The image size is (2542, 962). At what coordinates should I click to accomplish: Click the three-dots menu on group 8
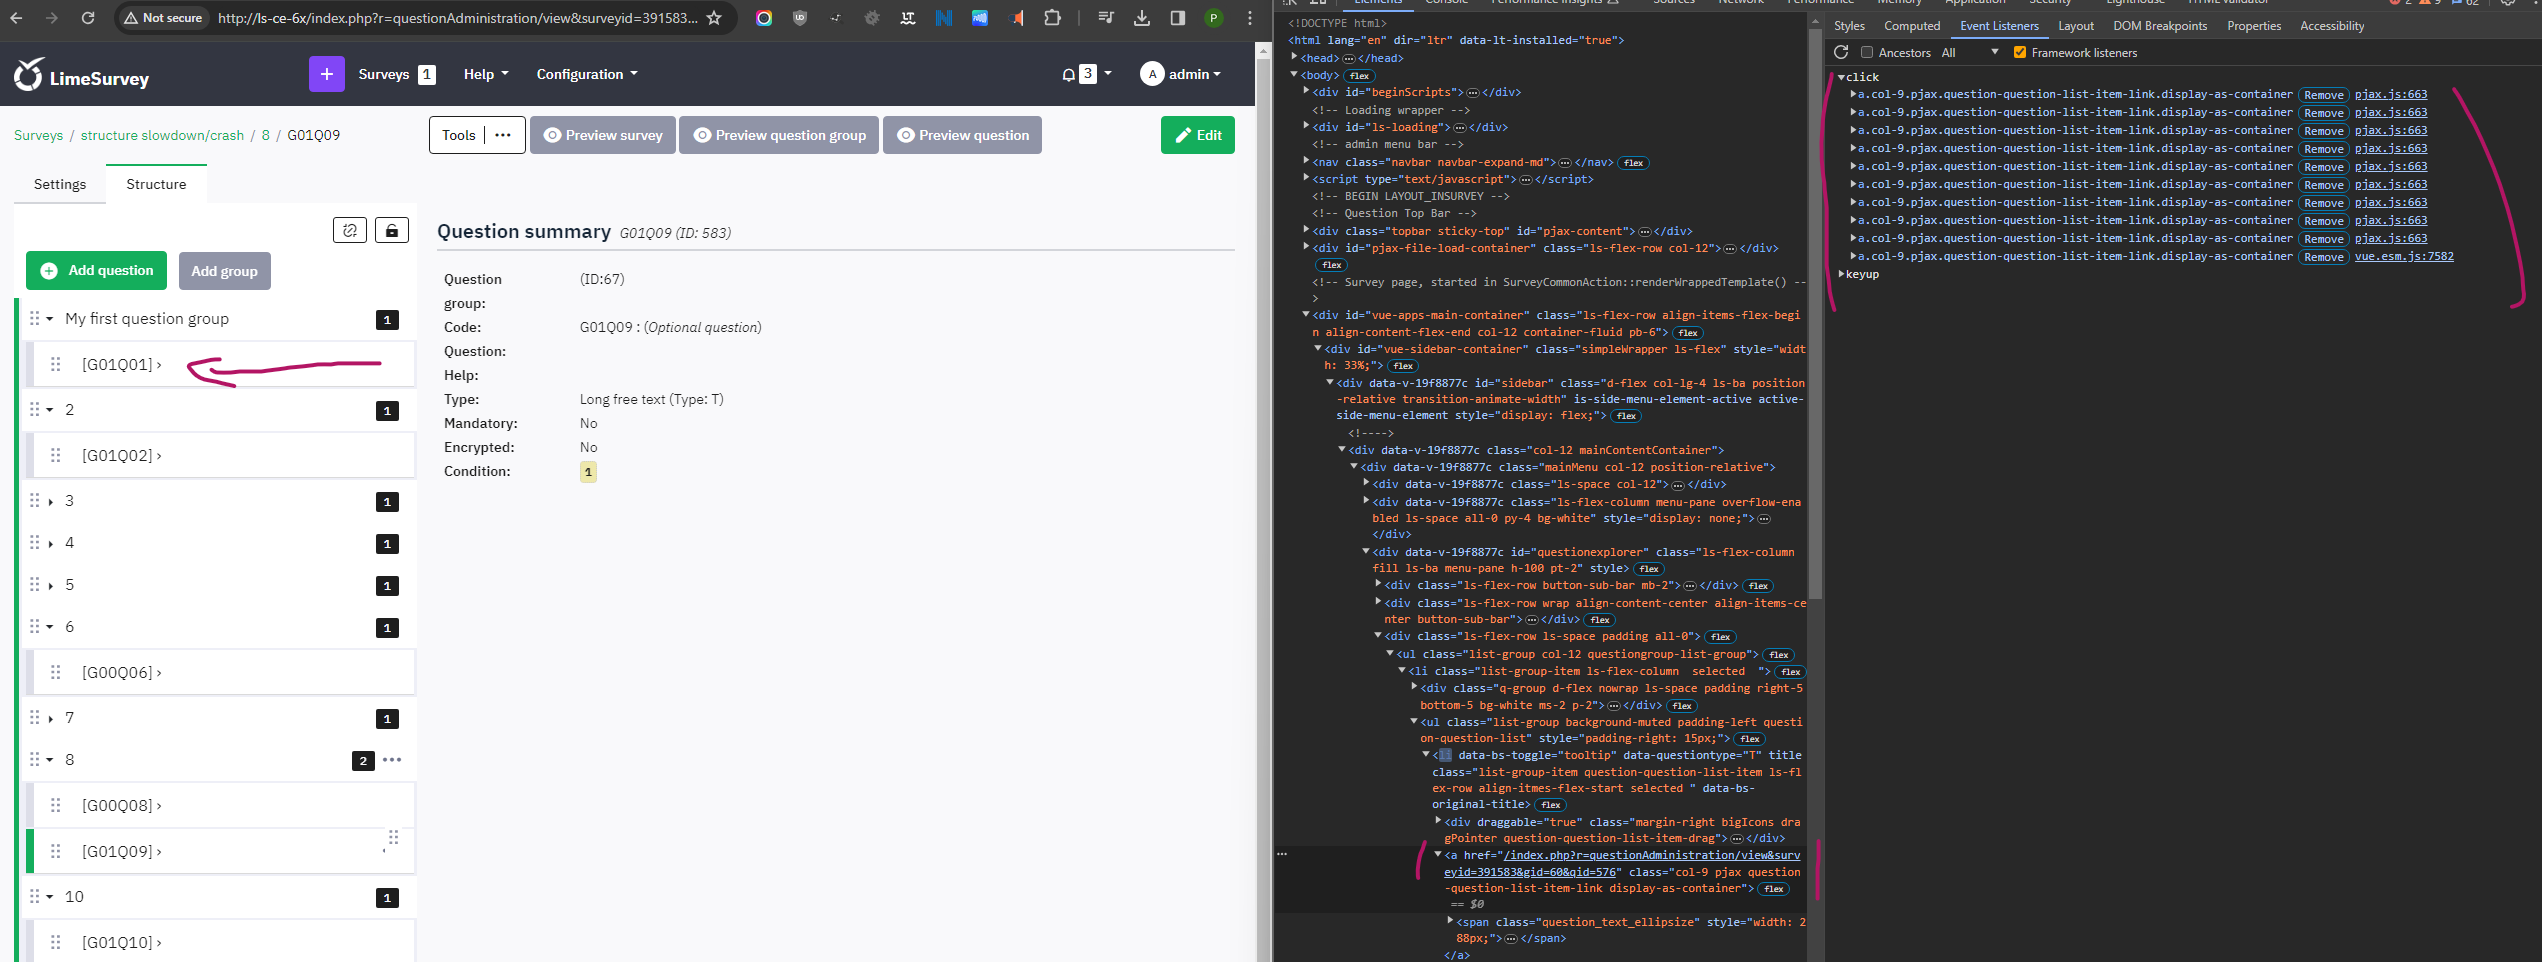(392, 760)
